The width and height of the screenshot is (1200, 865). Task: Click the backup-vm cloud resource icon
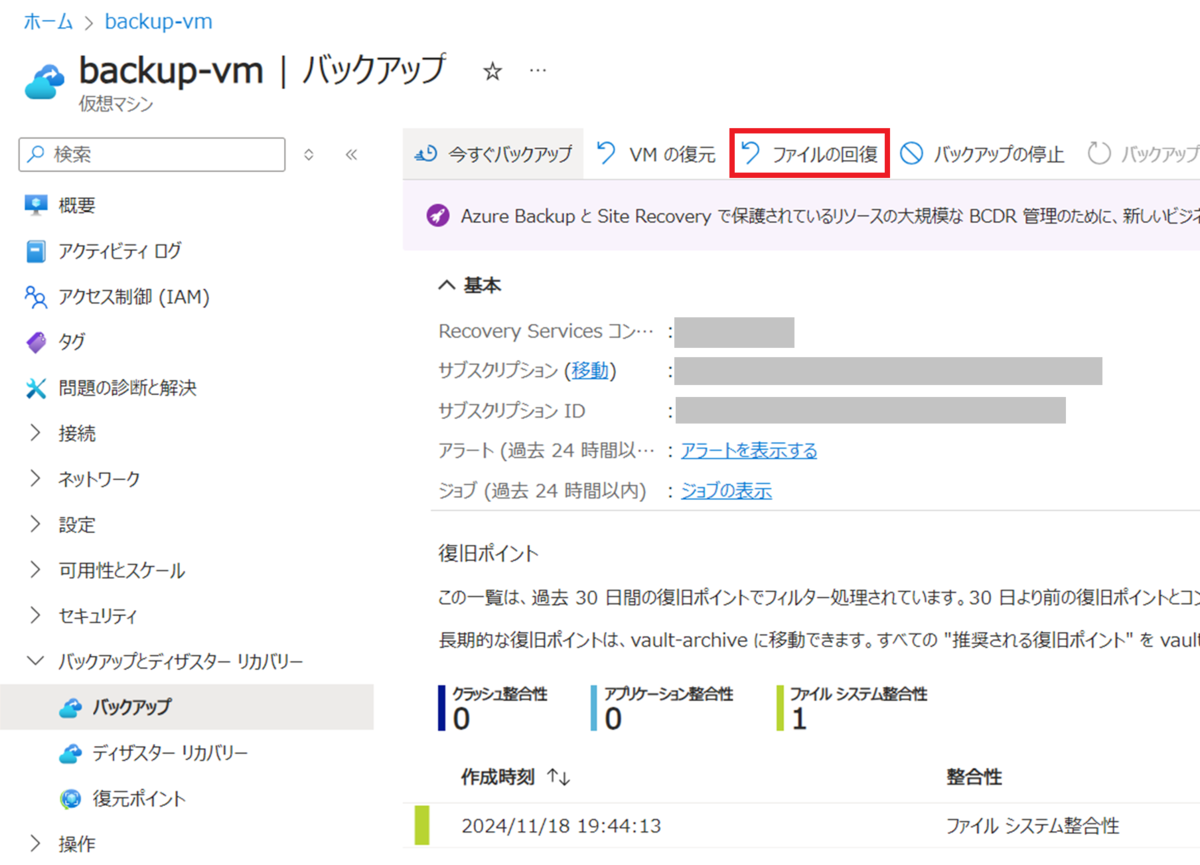pos(45,81)
